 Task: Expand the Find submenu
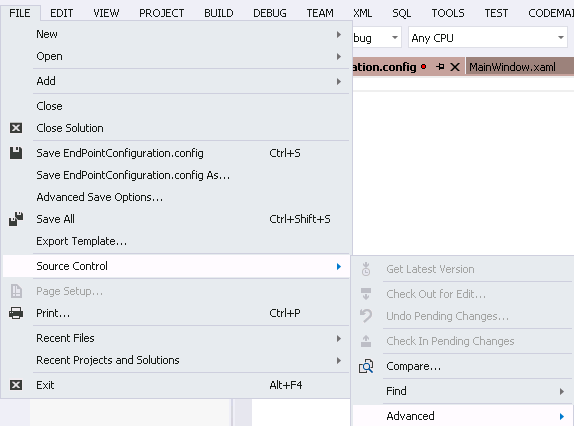click(x=462, y=391)
